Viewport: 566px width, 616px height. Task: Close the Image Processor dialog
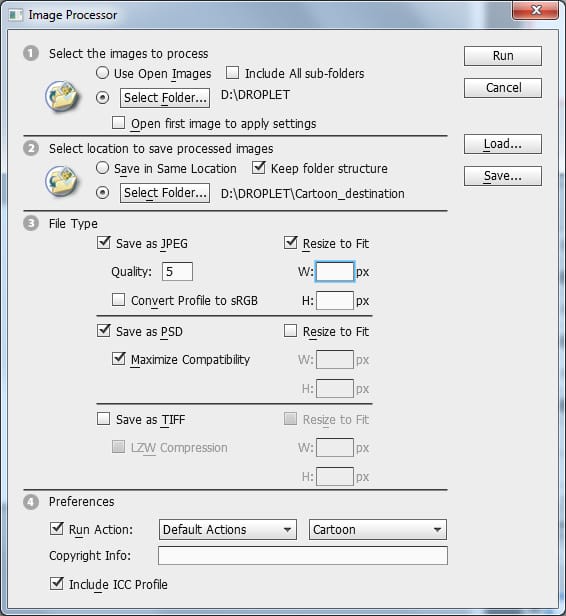[535, 9]
